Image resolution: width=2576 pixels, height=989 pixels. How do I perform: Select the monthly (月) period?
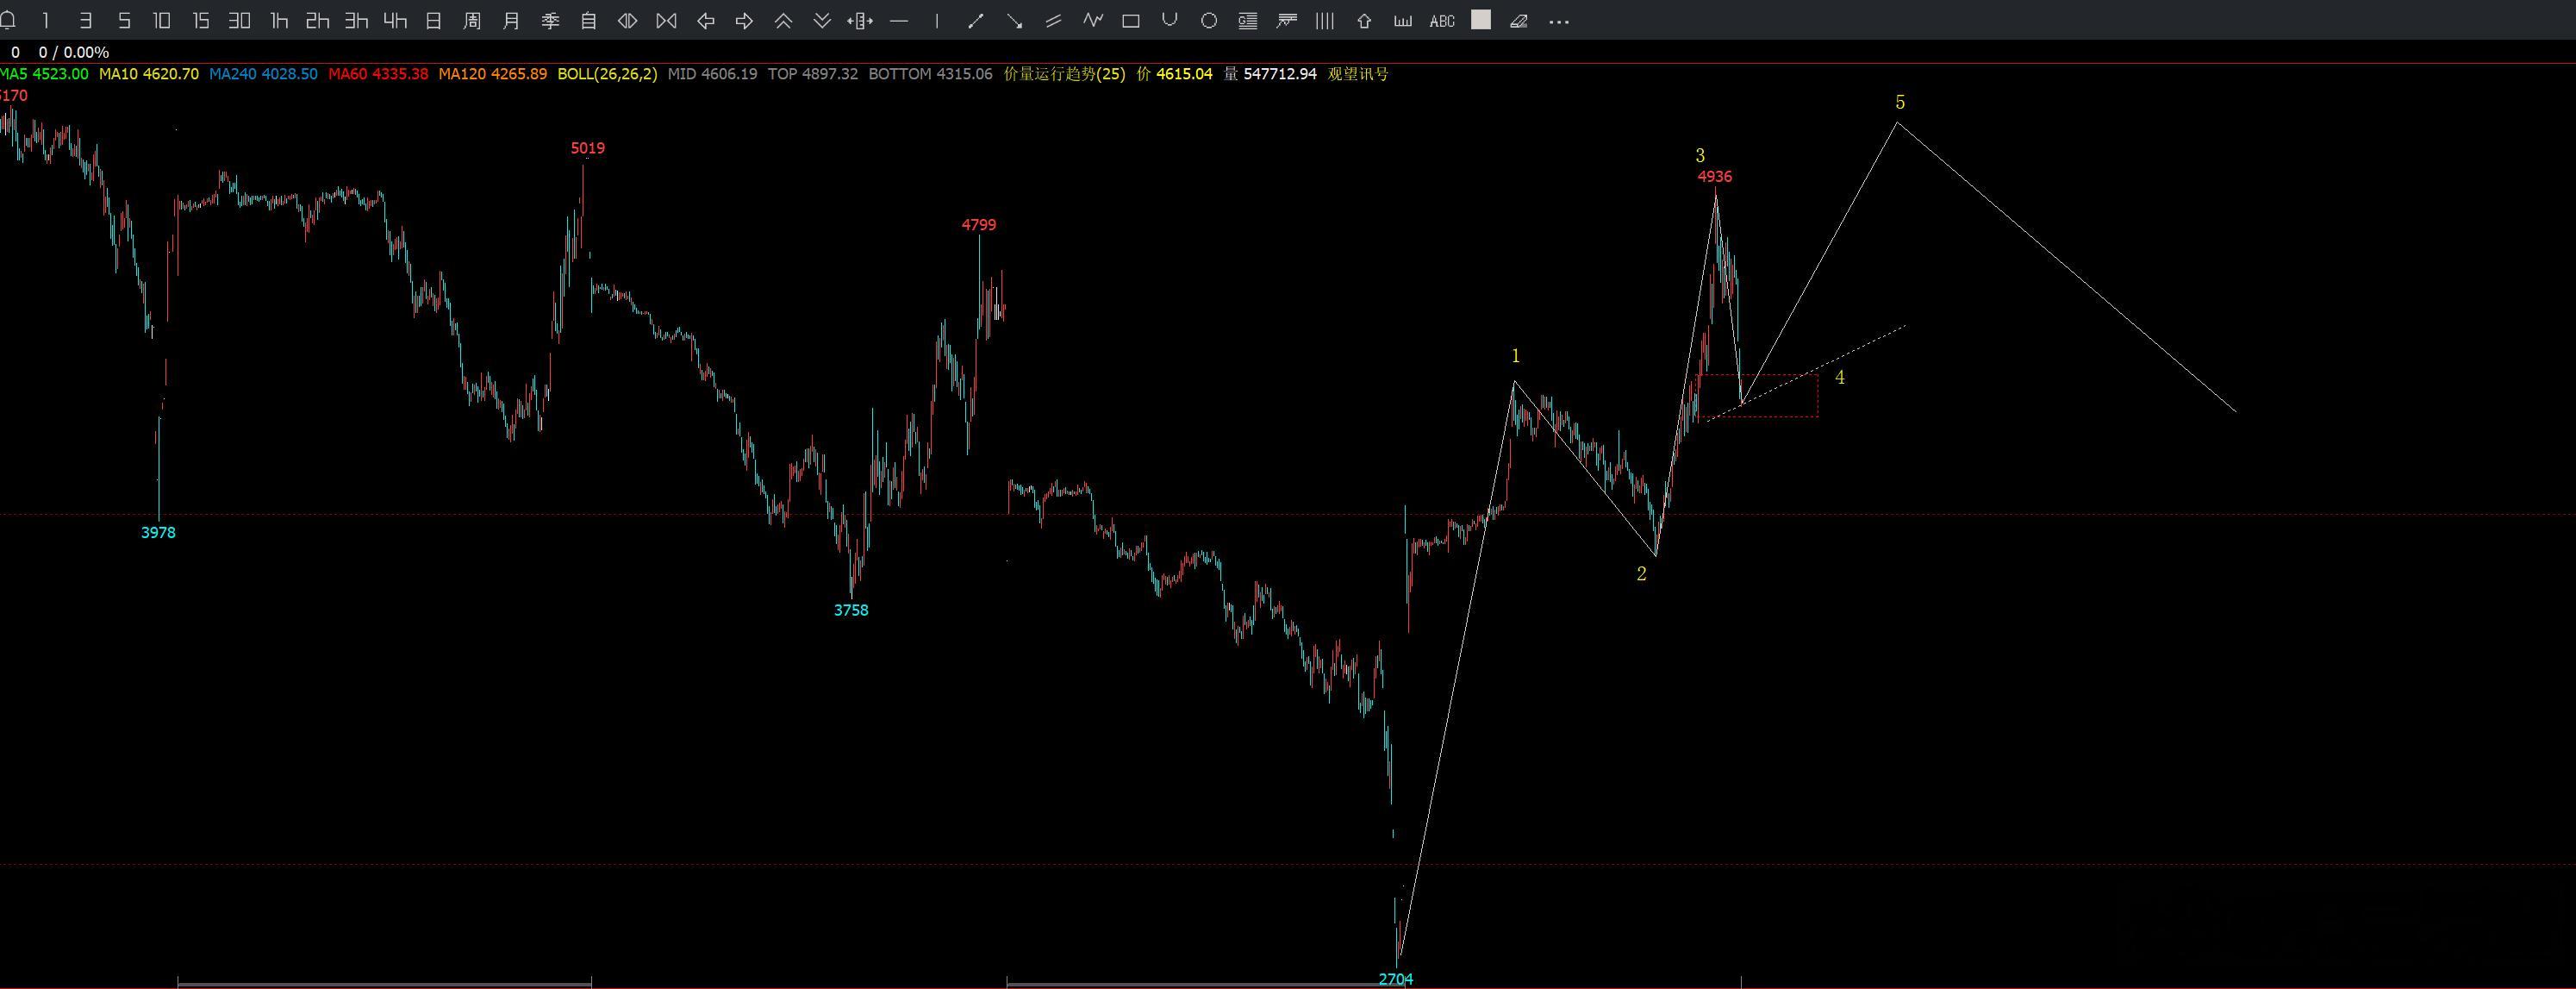coord(511,21)
